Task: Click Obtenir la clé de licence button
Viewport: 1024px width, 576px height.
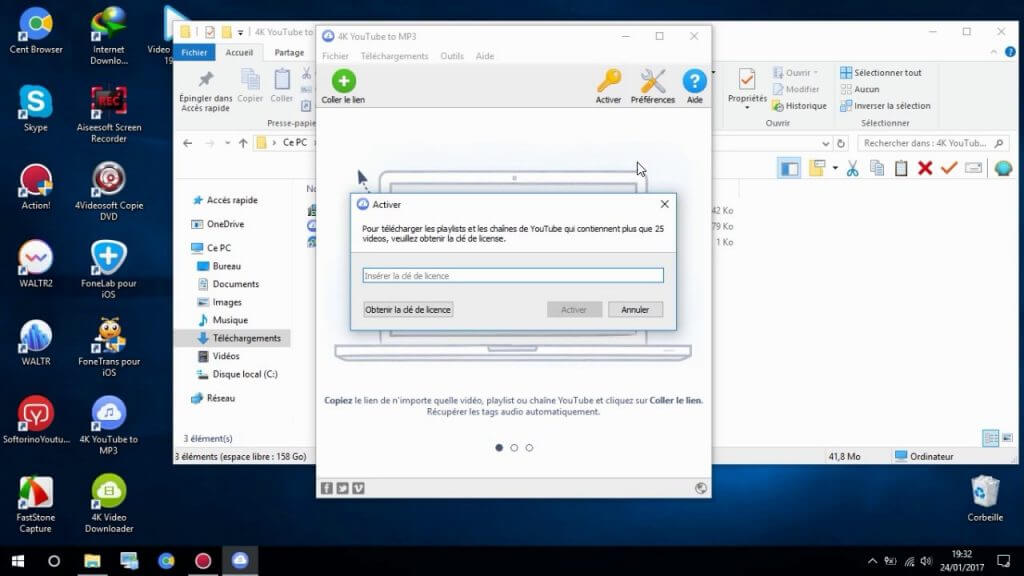Action: [x=408, y=310]
